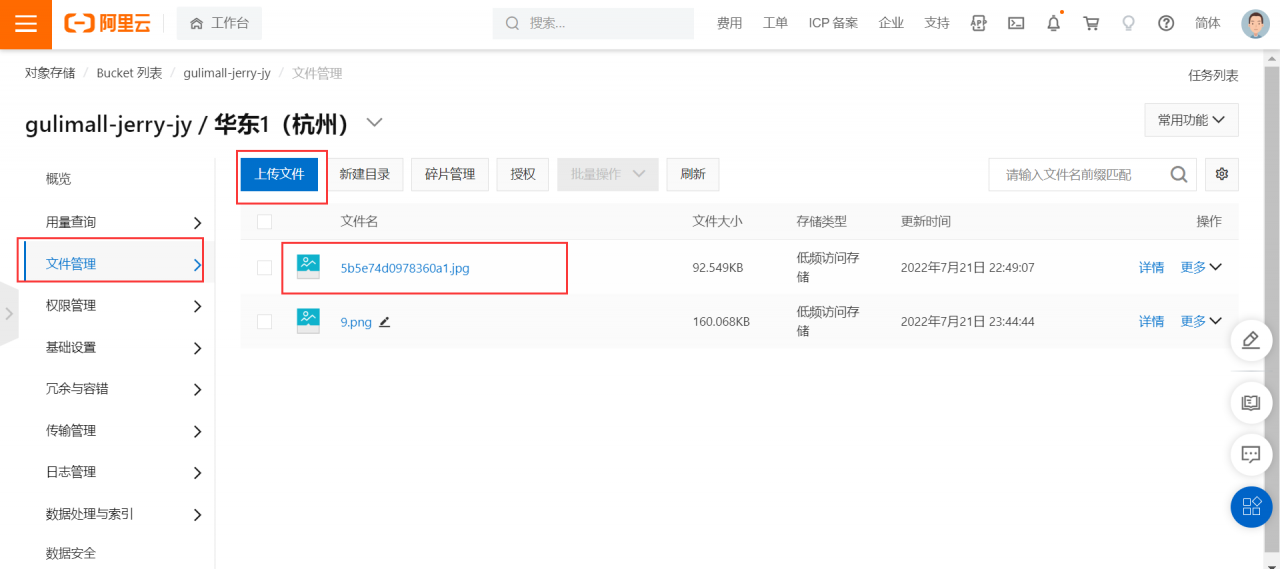Screen dimensions: 1280x569
Task: Open the bucket region switcher chevron
Action: click(374, 122)
